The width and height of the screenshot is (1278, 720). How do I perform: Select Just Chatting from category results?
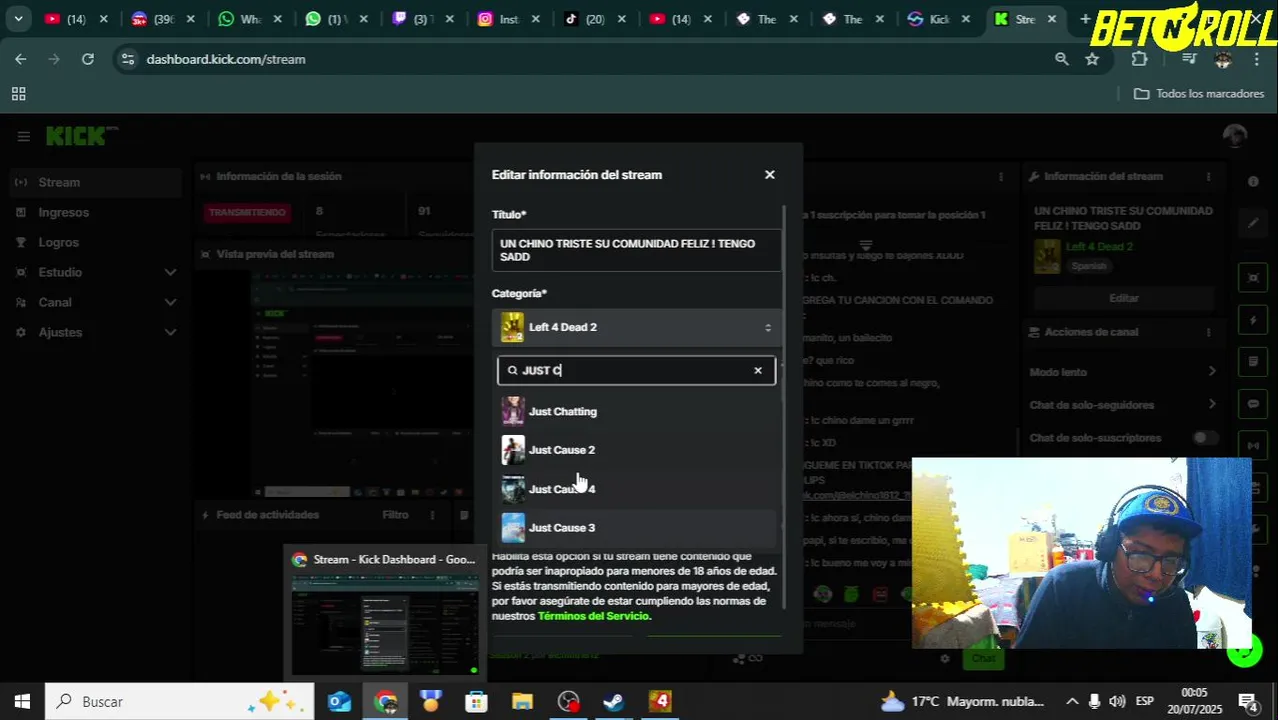click(x=636, y=411)
